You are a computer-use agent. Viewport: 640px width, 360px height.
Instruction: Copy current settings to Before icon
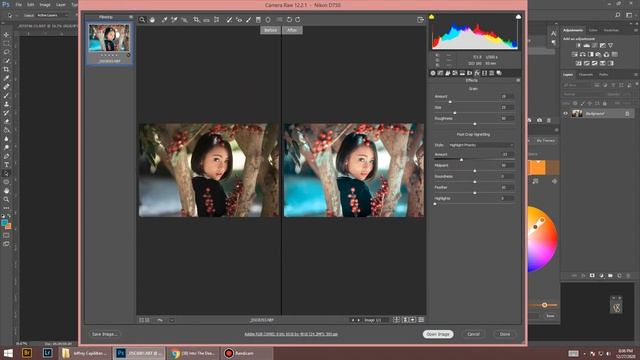413,320
